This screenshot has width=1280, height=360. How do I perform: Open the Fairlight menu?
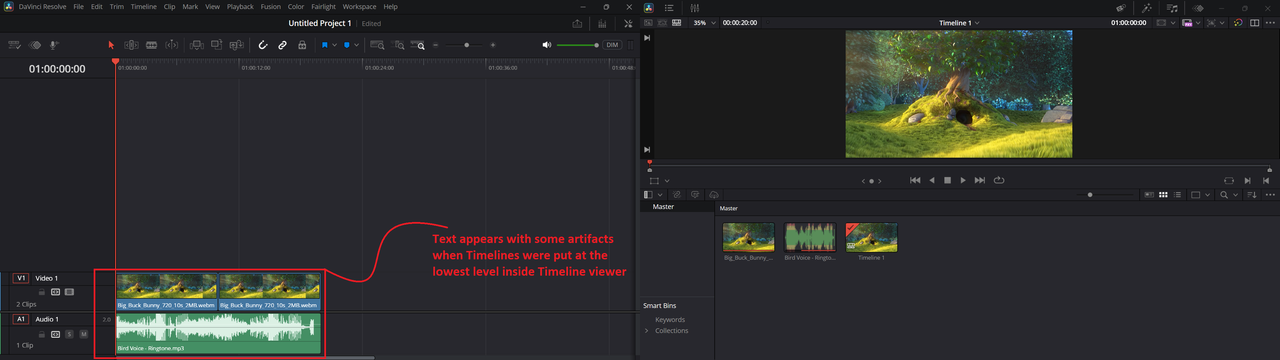(x=323, y=6)
